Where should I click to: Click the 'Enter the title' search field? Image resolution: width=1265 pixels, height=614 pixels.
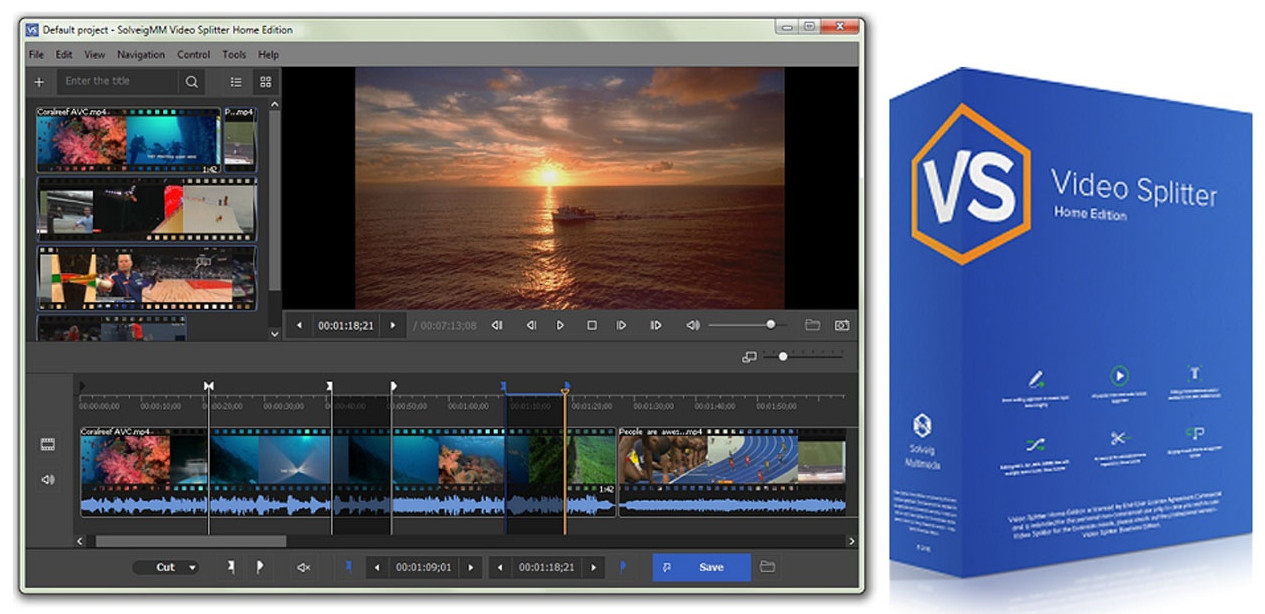tap(118, 82)
